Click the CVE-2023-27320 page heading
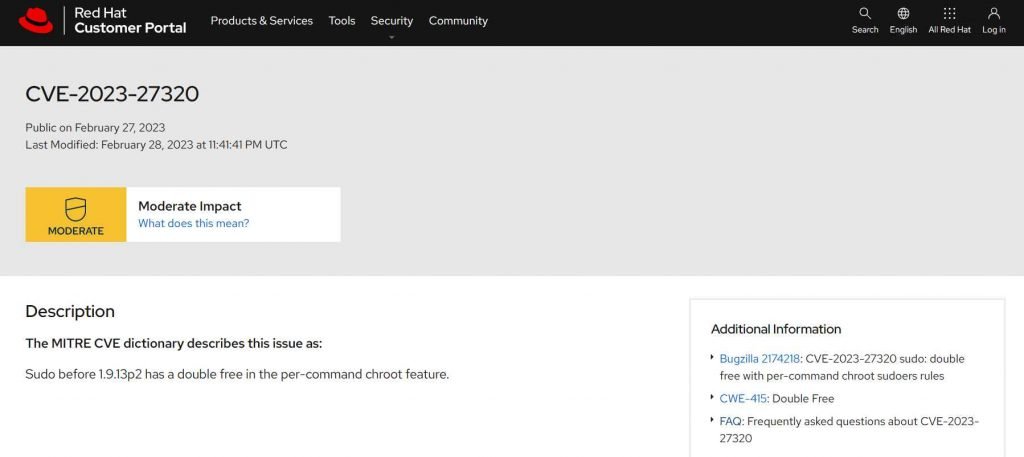This screenshot has width=1024, height=457. coord(112,94)
